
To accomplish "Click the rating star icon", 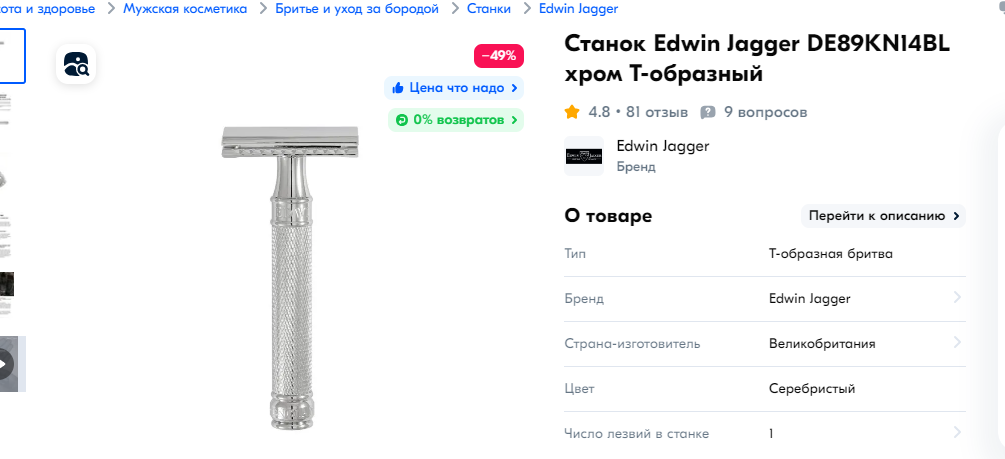I will 572,113.
